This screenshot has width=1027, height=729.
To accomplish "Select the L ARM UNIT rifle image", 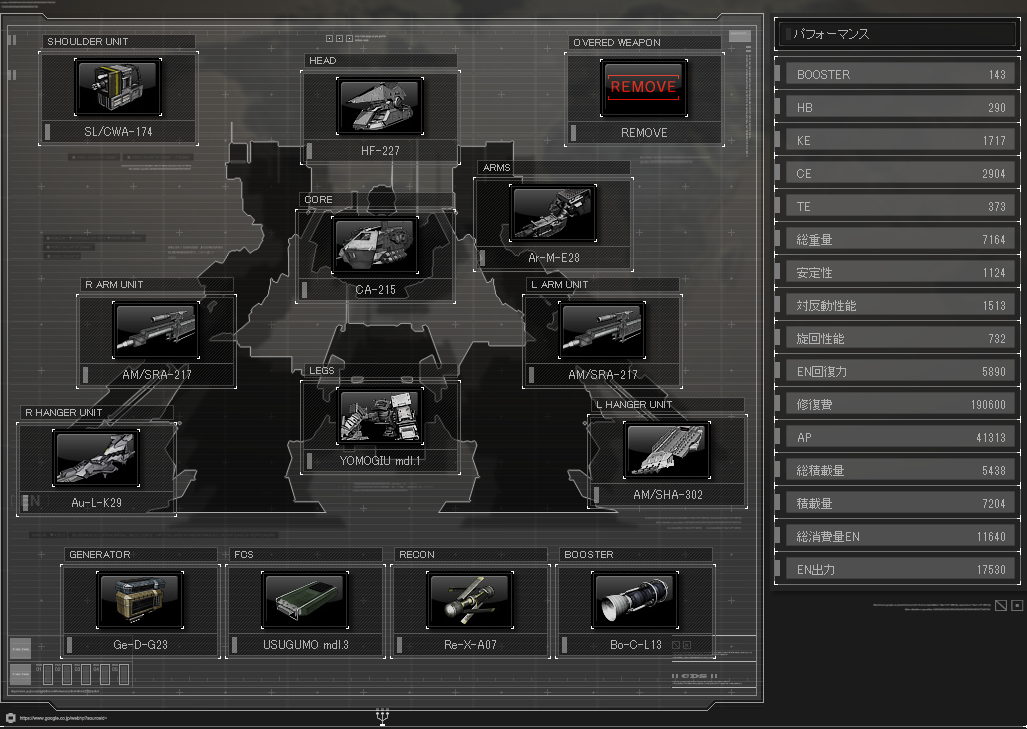I will (602, 330).
